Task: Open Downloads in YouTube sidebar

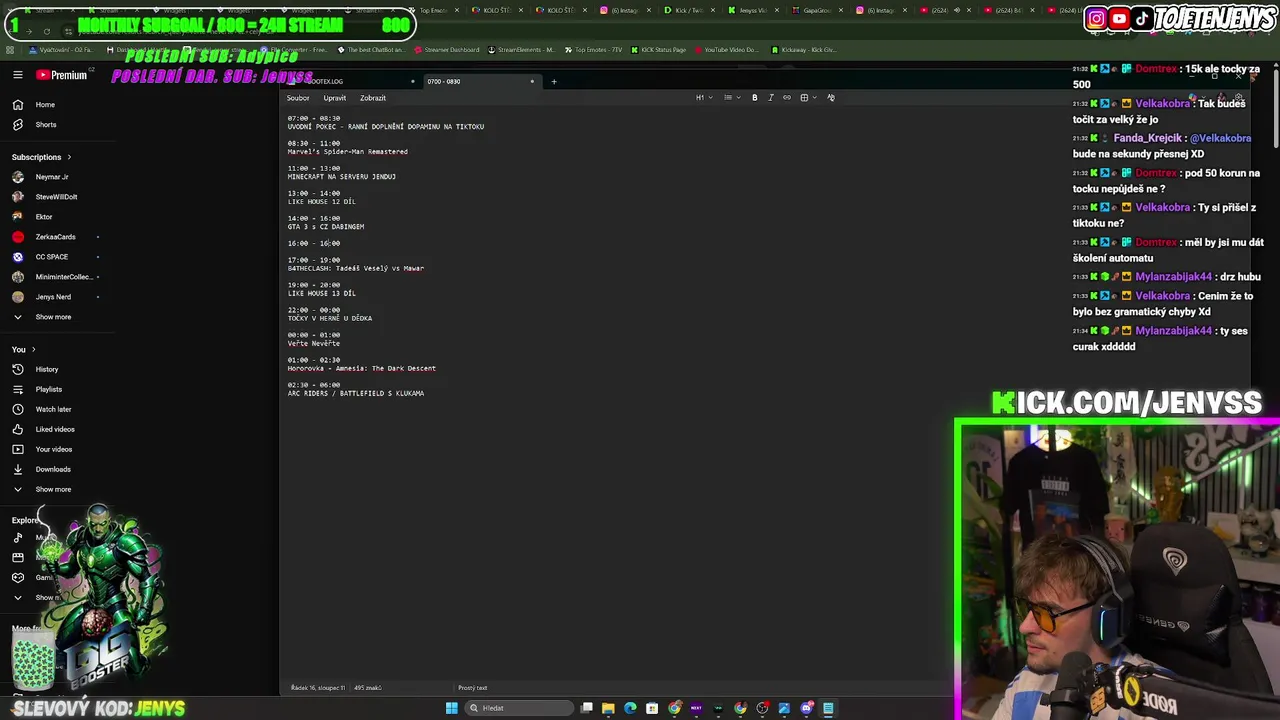Action: (53, 469)
